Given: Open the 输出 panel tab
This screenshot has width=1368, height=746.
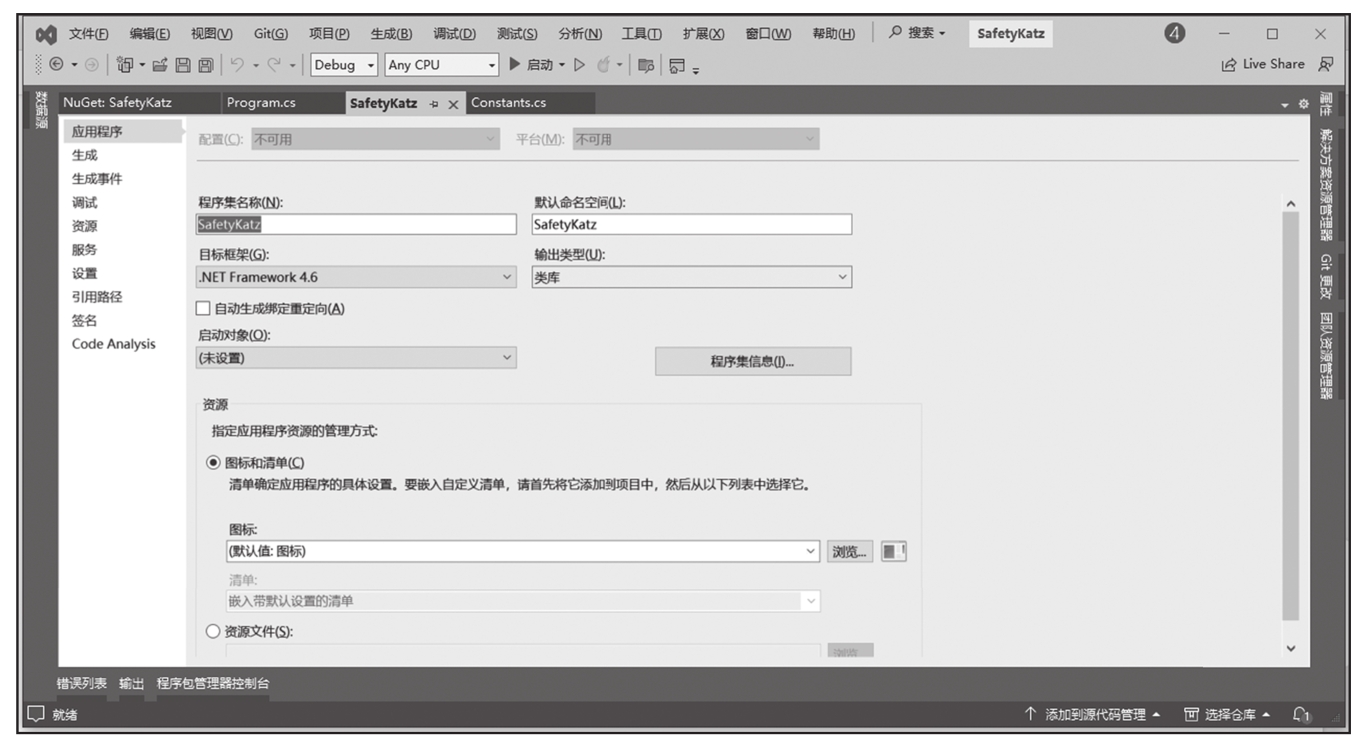Looking at the screenshot, I should click(x=132, y=684).
